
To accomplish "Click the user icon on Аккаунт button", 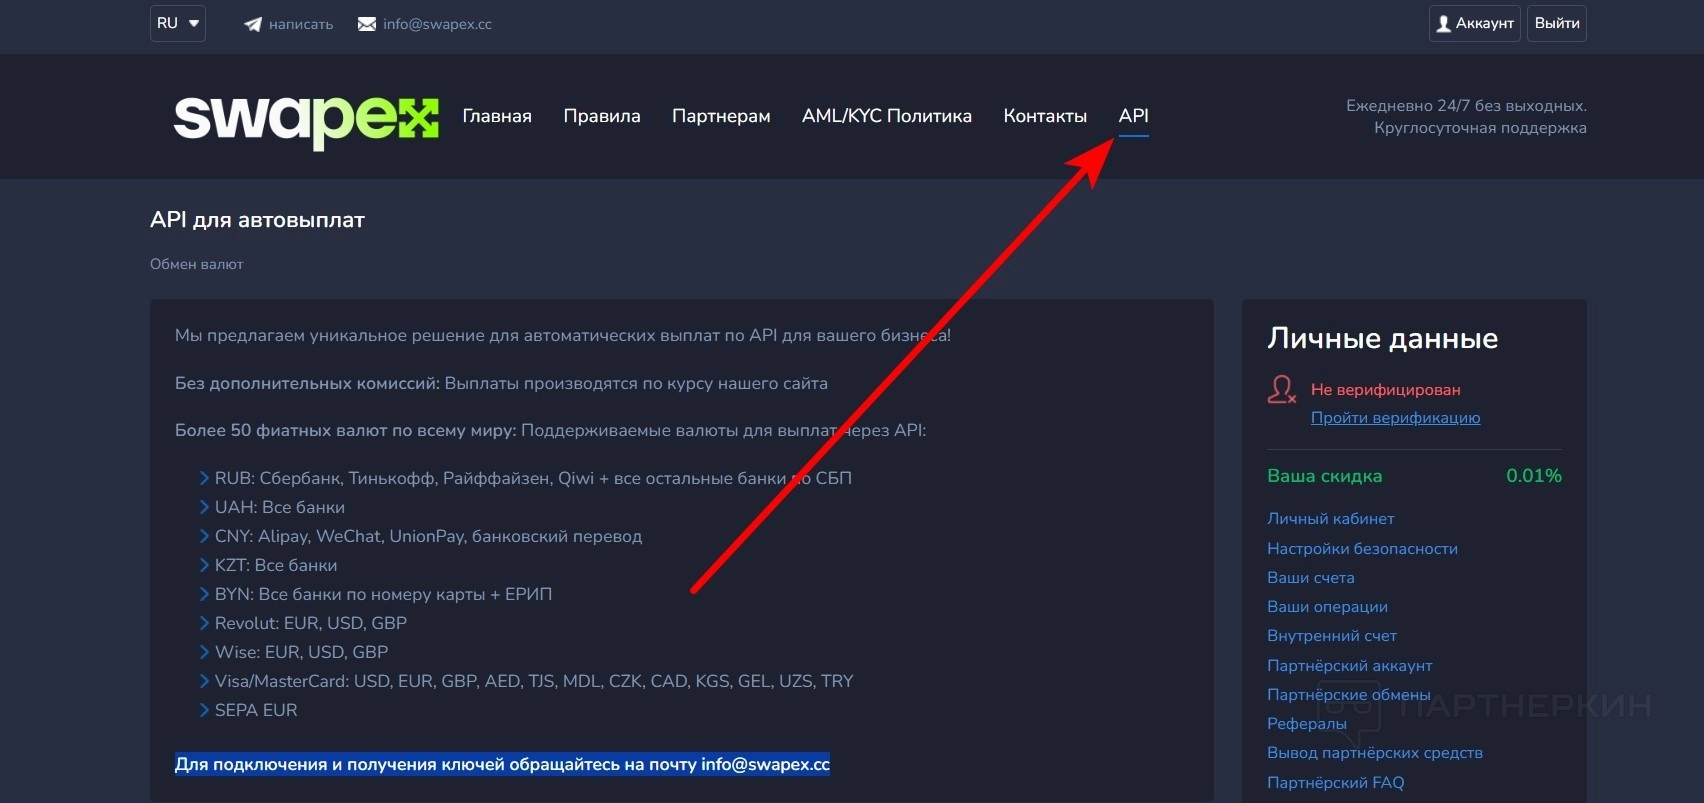I will pyautogui.click(x=1443, y=24).
